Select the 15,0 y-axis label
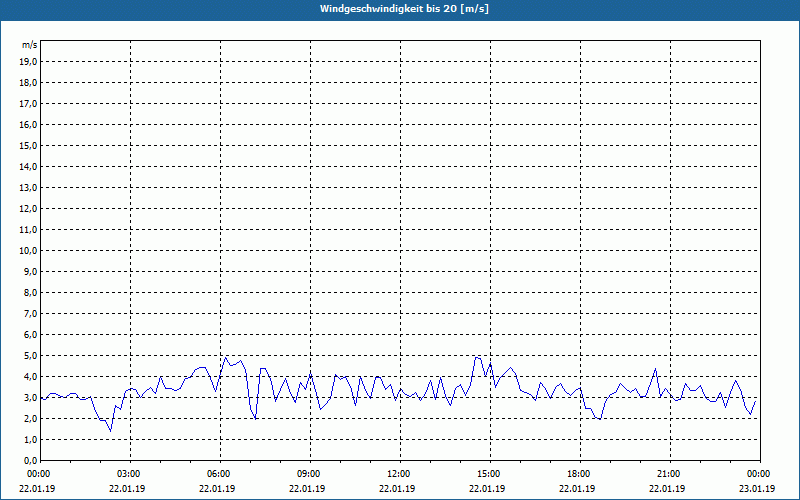The width and height of the screenshot is (800, 500). [x=28, y=145]
